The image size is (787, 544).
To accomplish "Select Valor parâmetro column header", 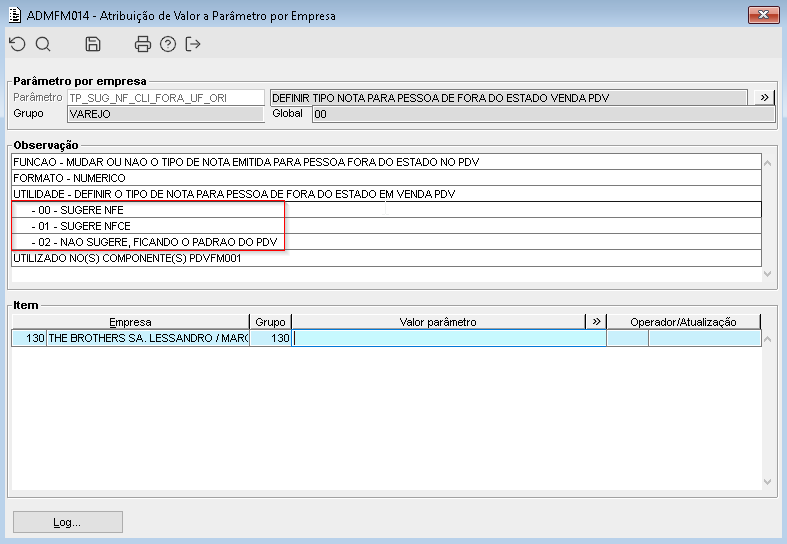I will pyautogui.click(x=438, y=322).
